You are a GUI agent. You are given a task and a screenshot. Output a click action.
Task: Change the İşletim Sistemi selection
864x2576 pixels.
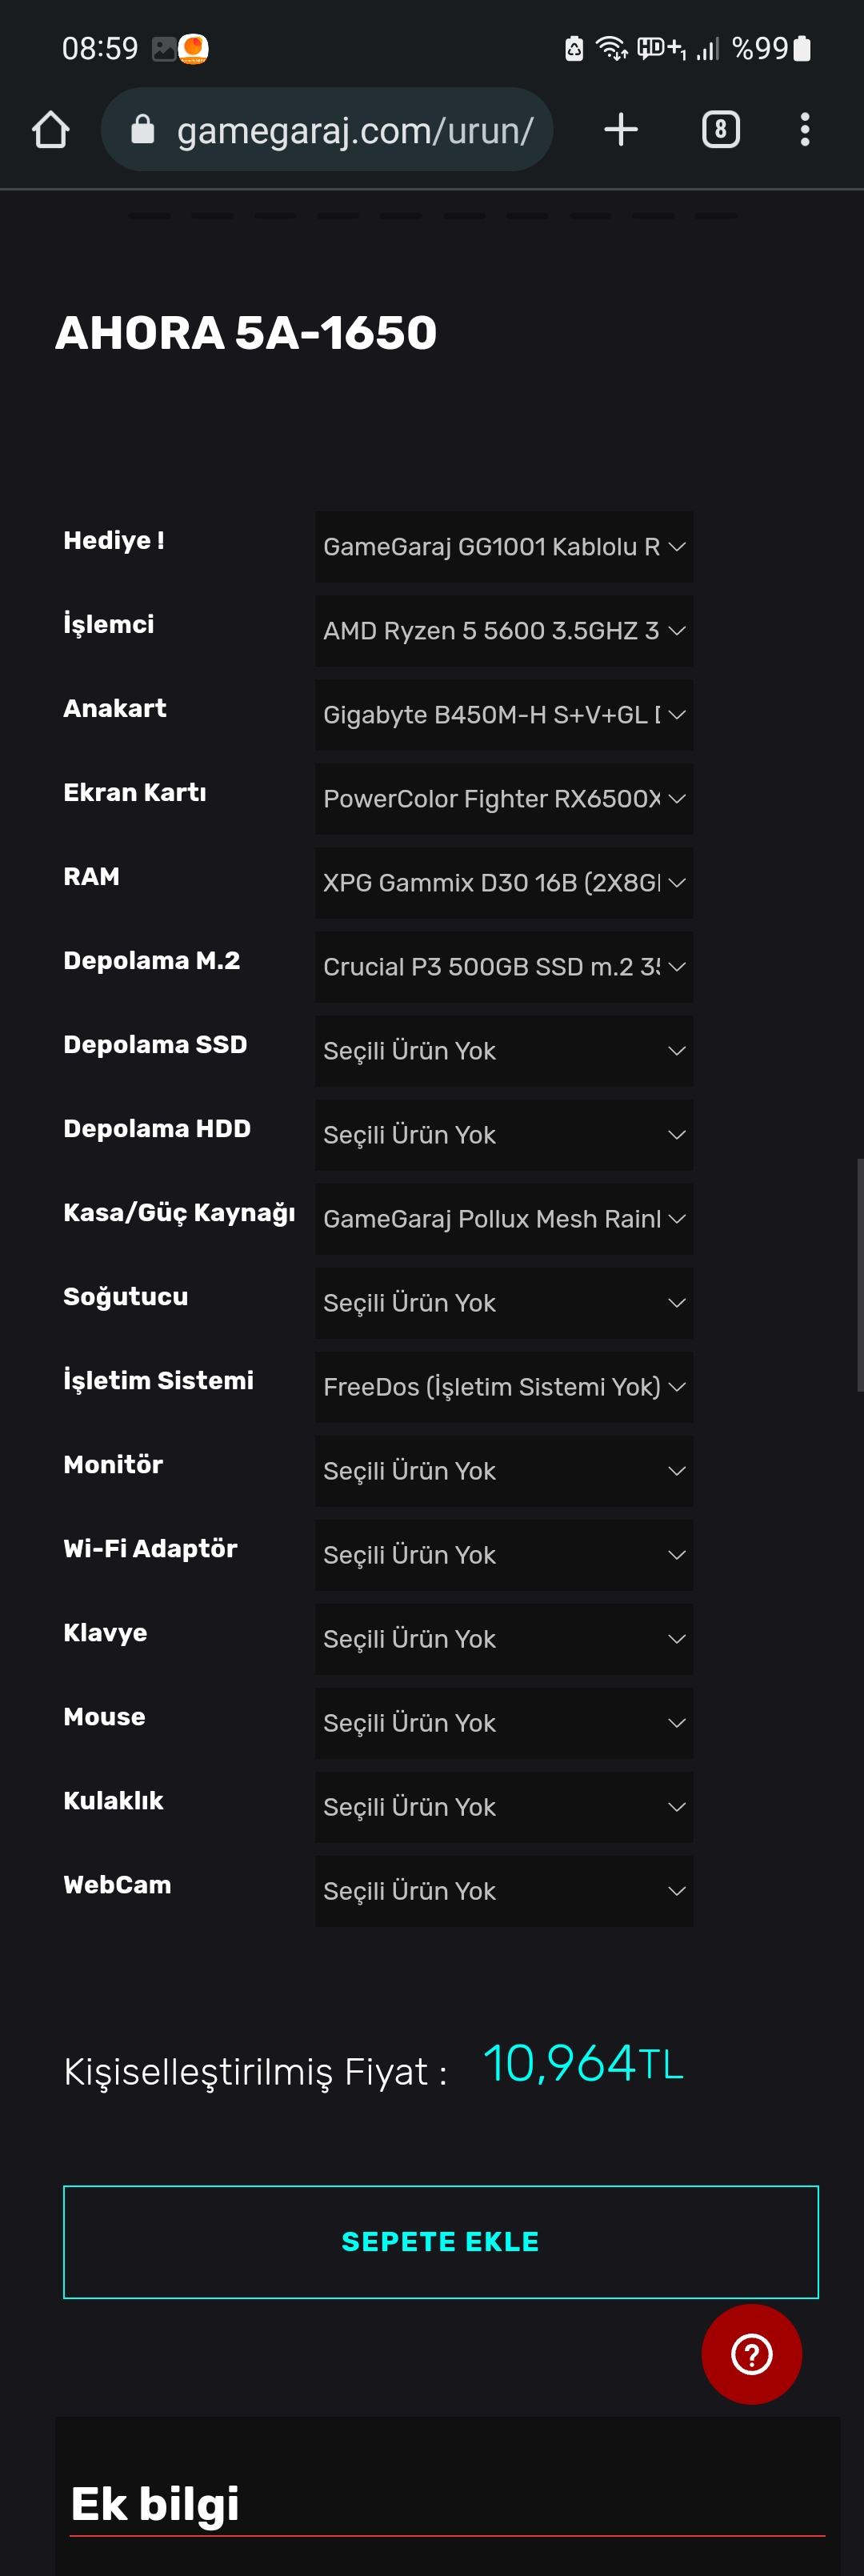tap(503, 1387)
